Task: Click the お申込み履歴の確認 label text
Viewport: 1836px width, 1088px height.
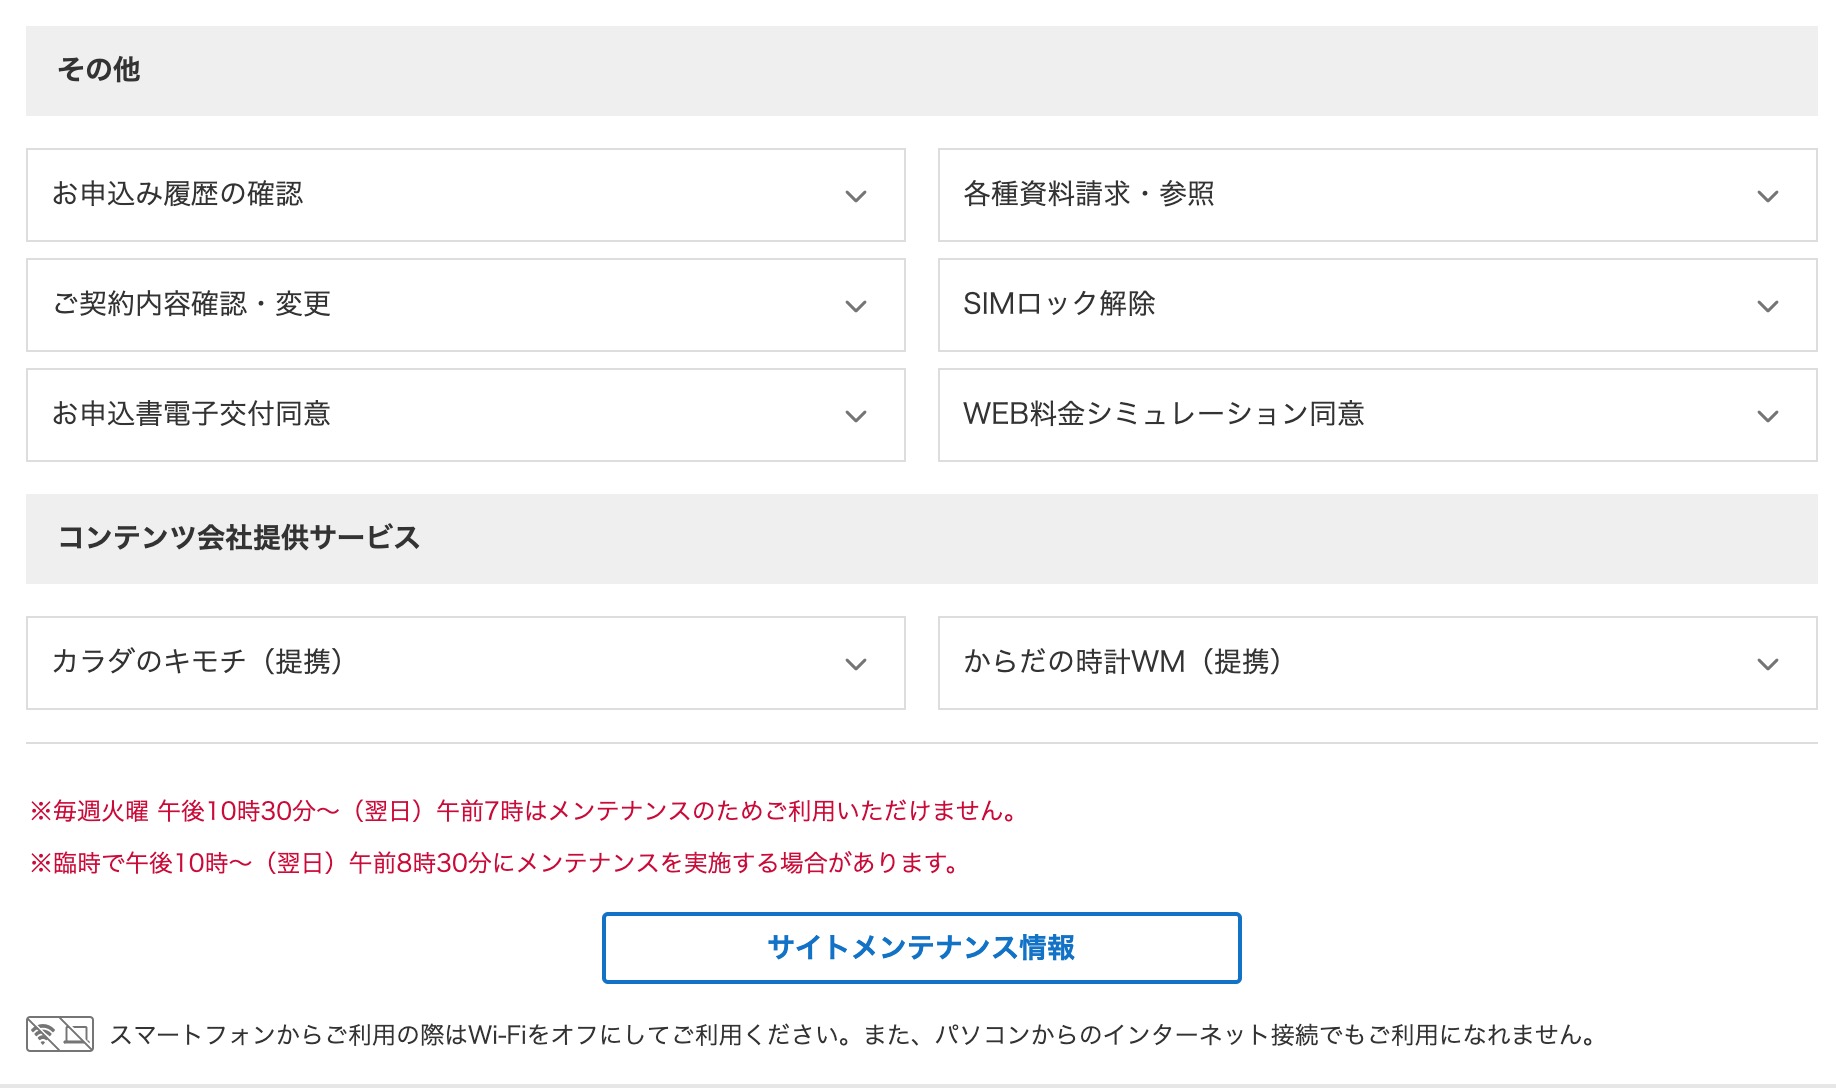Action: tap(177, 194)
